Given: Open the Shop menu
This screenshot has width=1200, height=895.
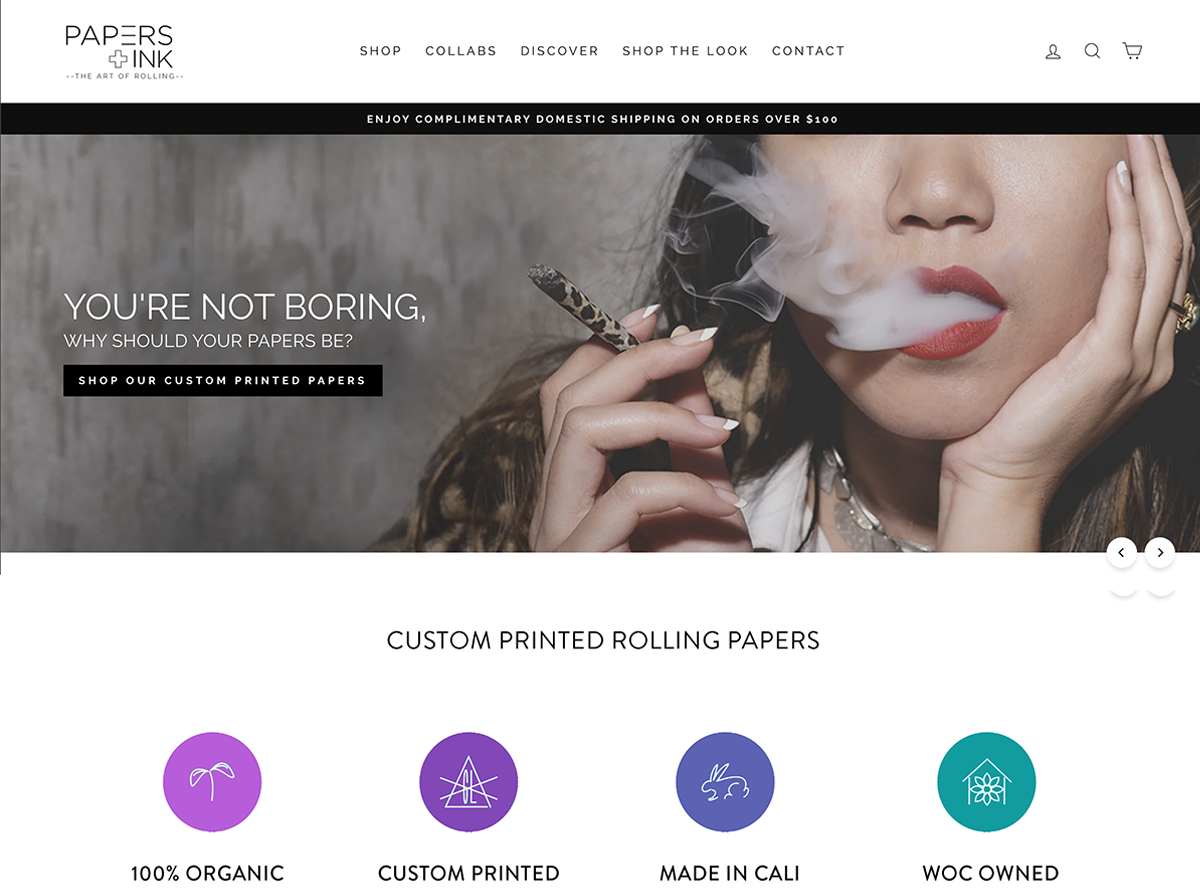Looking at the screenshot, I should tap(381, 51).
